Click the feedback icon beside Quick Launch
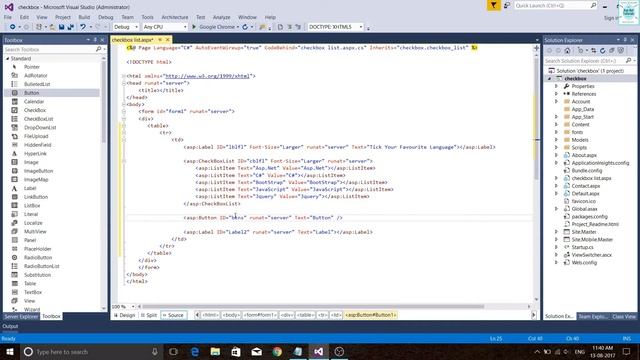The height and width of the screenshot is (360, 640). [x=507, y=5]
